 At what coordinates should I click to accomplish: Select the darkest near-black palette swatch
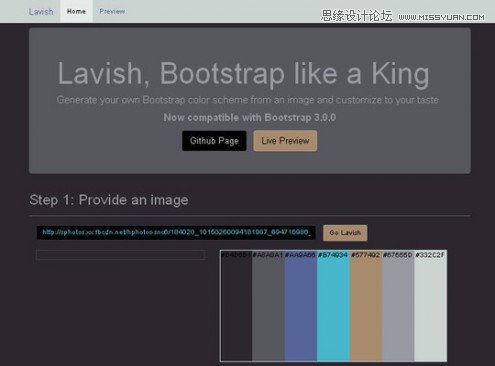(x=236, y=306)
